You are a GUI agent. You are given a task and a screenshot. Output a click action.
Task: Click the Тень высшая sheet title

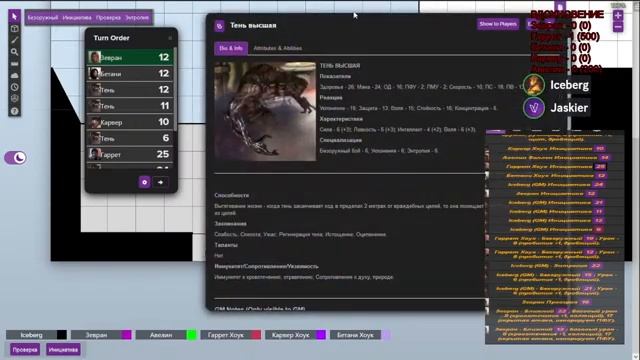point(253,25)
